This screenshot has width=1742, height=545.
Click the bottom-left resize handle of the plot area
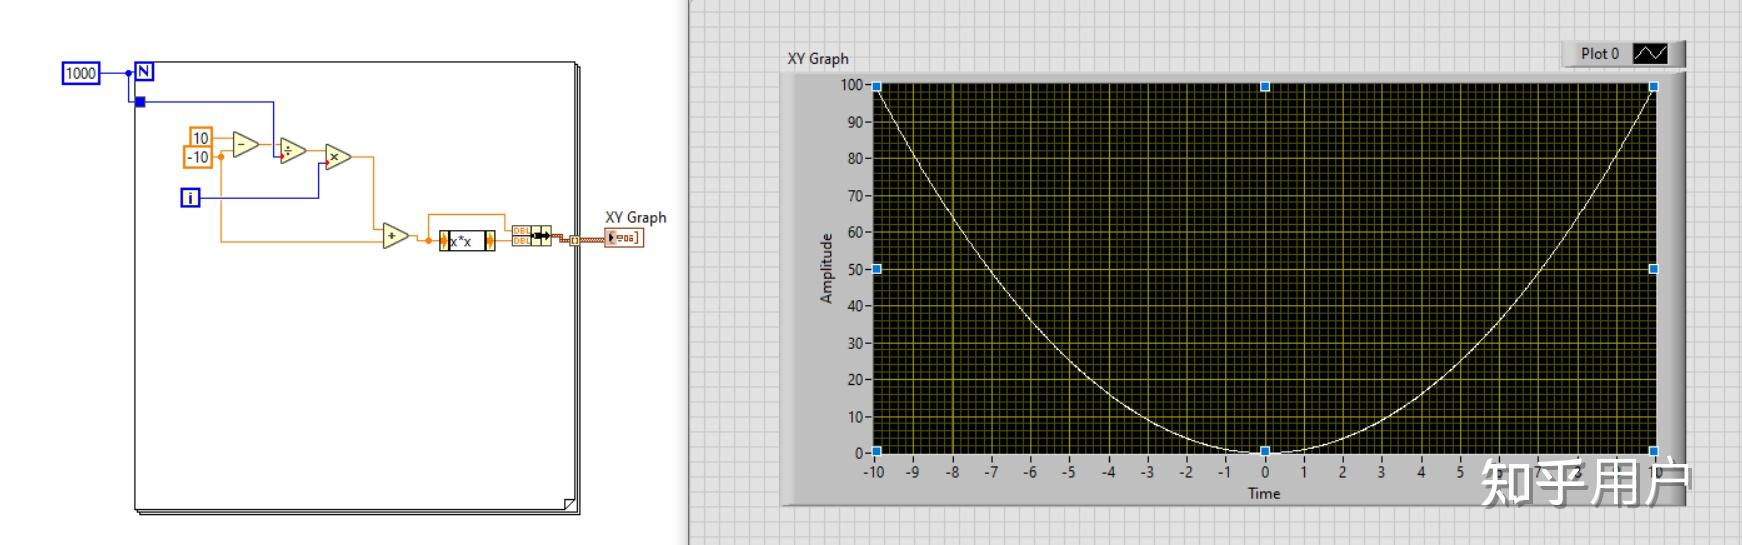pyautogui.click(x=877, y=451)
